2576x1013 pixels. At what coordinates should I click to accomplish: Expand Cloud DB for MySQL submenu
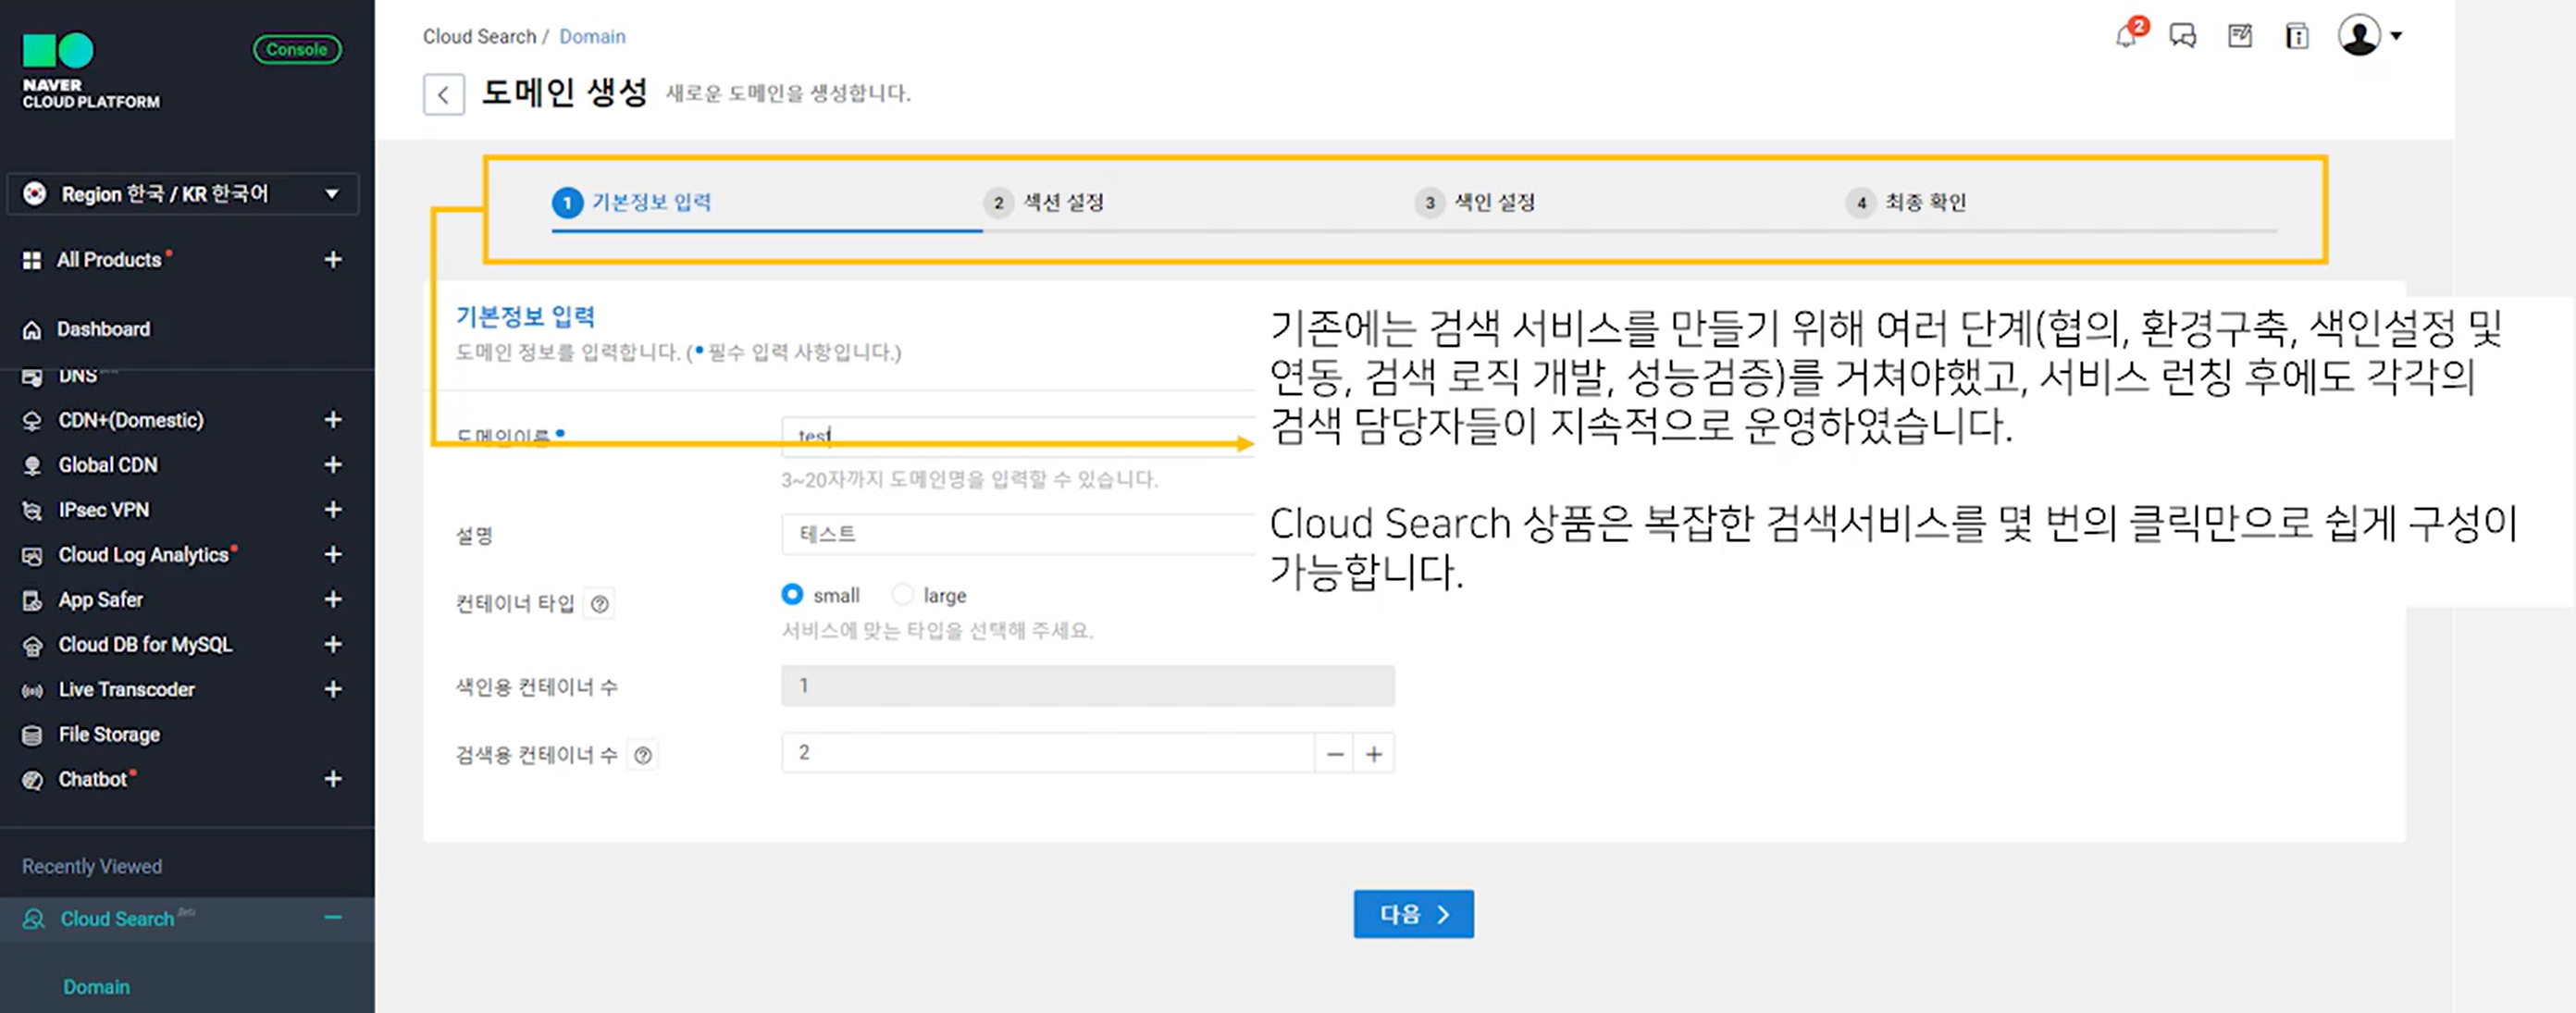[x=333, y=645]
